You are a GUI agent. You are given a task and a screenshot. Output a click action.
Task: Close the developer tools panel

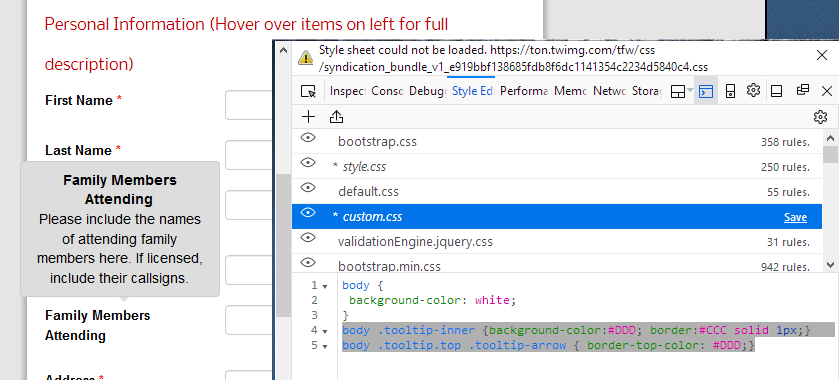click(x=827, y=91)
